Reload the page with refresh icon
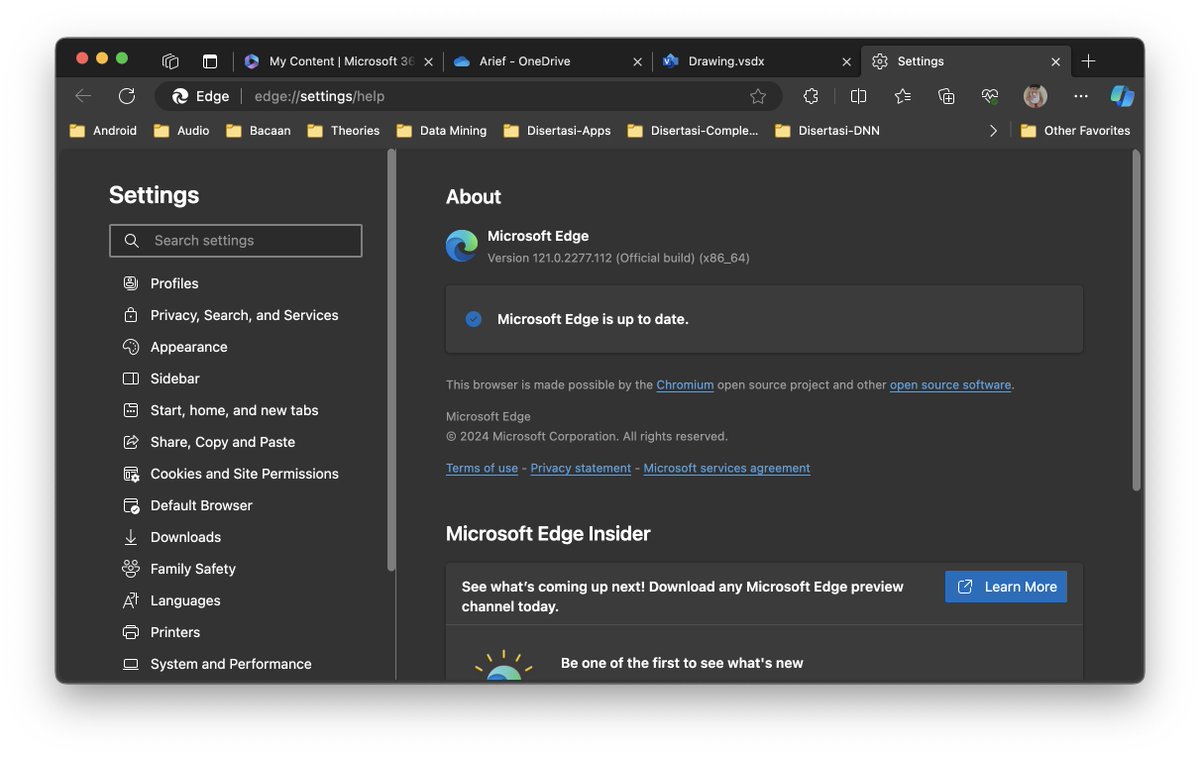This screenshot has height=757, width=1200. click(x=127, y=96)
